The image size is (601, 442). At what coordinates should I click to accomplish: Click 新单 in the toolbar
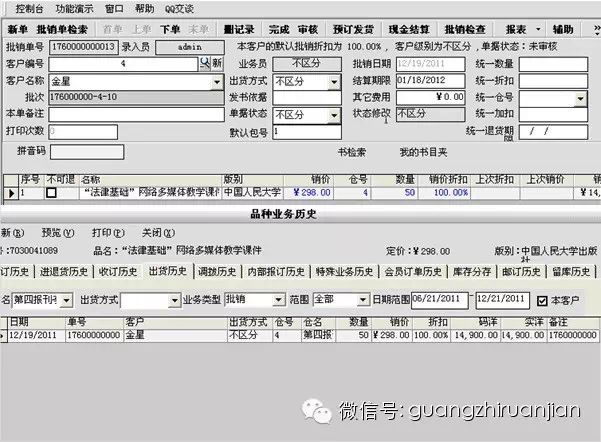17,30
